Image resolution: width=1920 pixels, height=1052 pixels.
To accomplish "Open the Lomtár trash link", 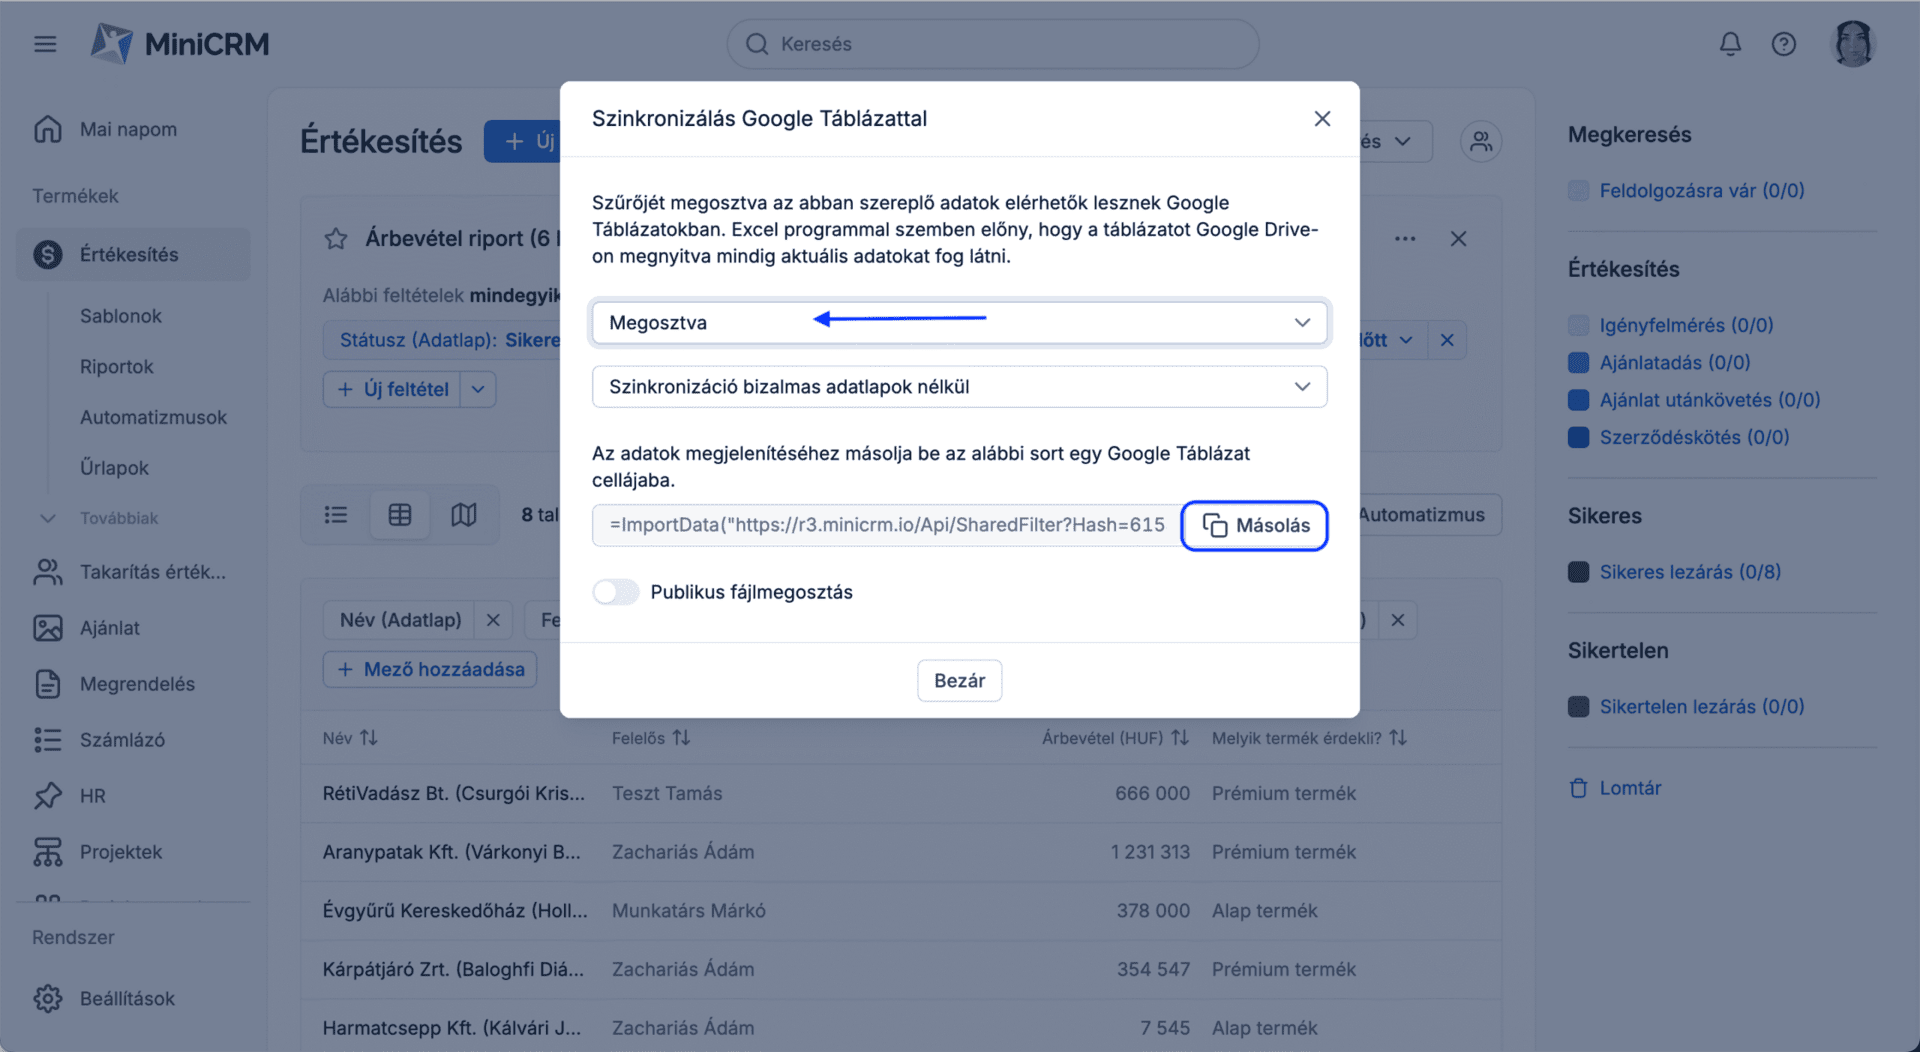I will tap(1615, 788).
